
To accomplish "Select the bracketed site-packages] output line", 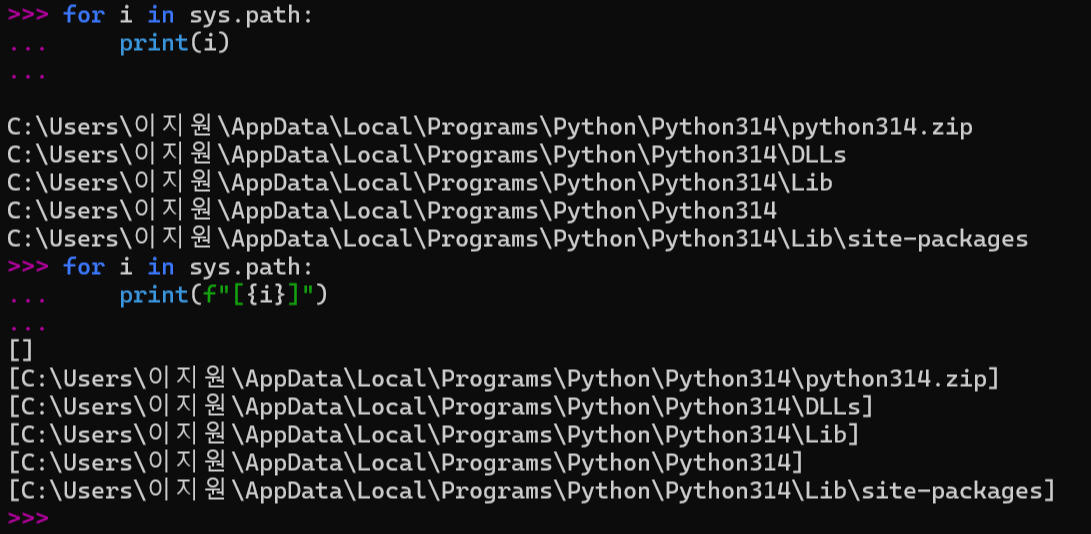I will pyautogui.click(x=532, y=491).
